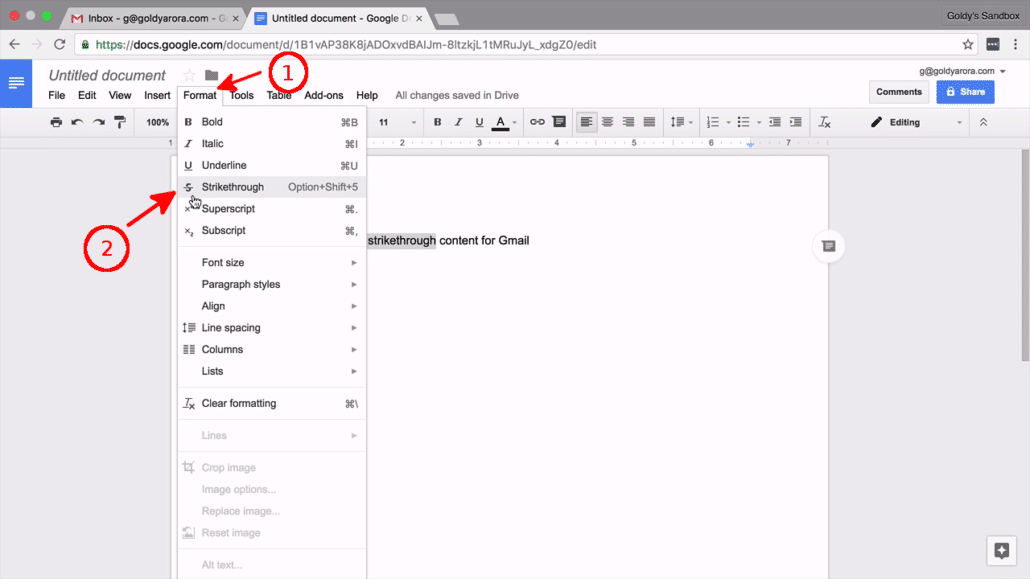Click the blue Share button
Image resolution: width=1030 pixels, height=579 pixels.
pyautogui.click(x=964, y=91)
